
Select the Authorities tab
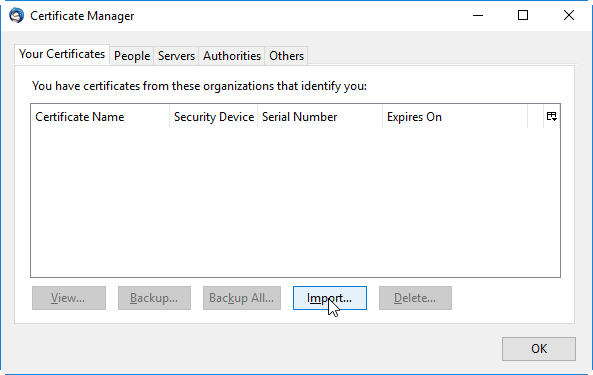pyautogui.click(x=232, y=56)
